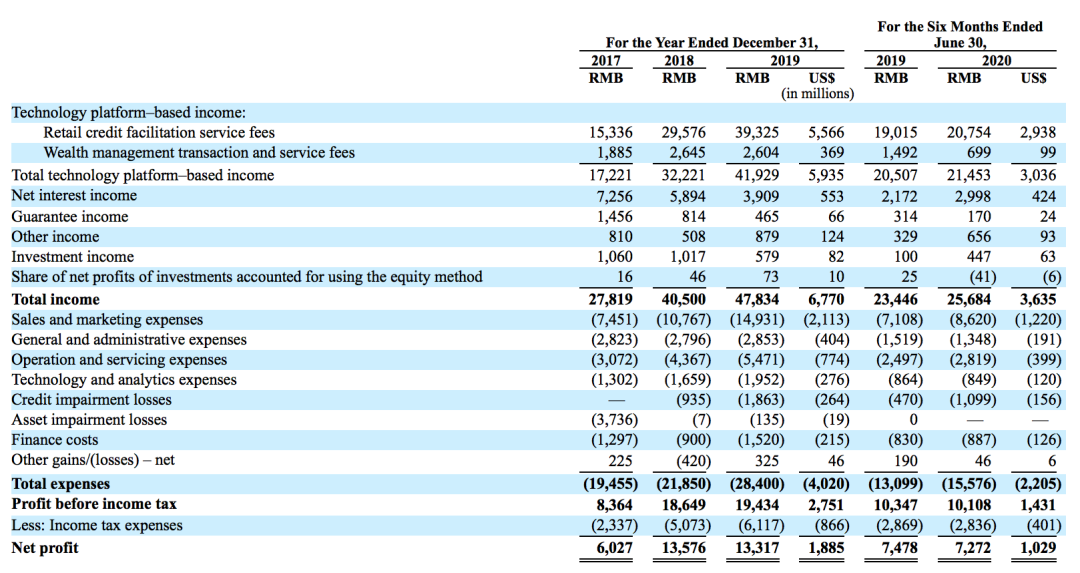Select 'Wealth management transaction and service fees' label
1080x573 pixels.
[199, 152]
